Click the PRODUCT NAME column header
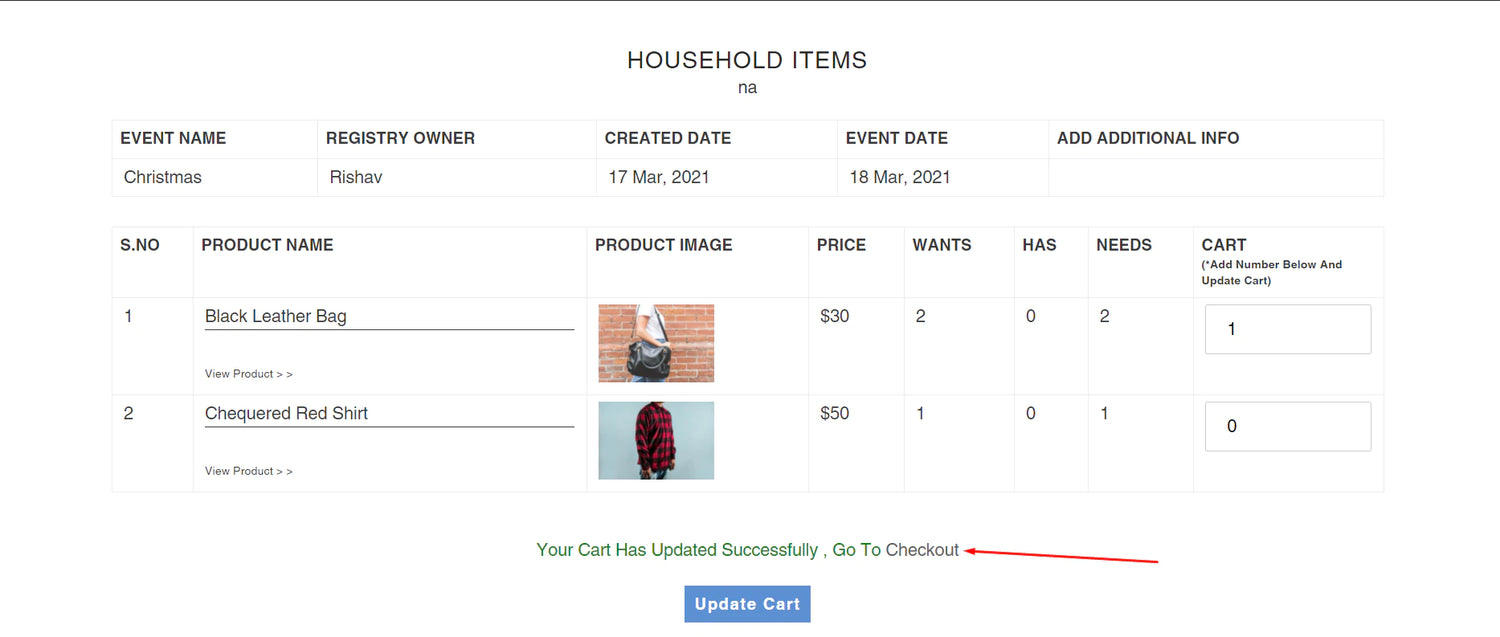This screenshot has width=1500, height=637. tap(267, 245)
